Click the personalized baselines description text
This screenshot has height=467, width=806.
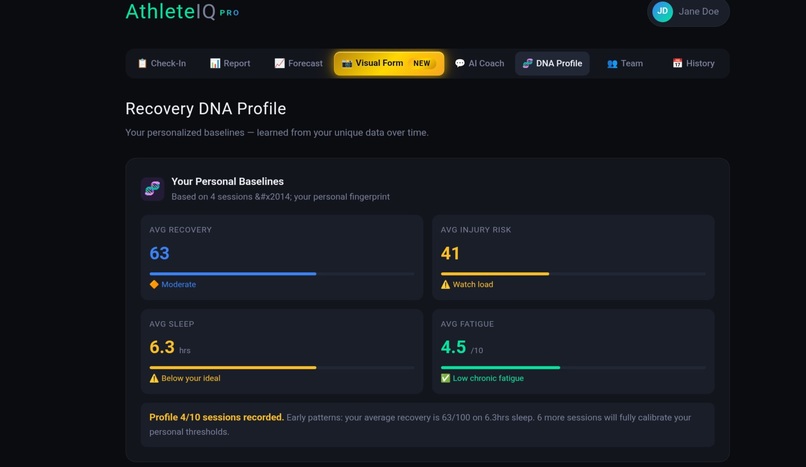277,133
